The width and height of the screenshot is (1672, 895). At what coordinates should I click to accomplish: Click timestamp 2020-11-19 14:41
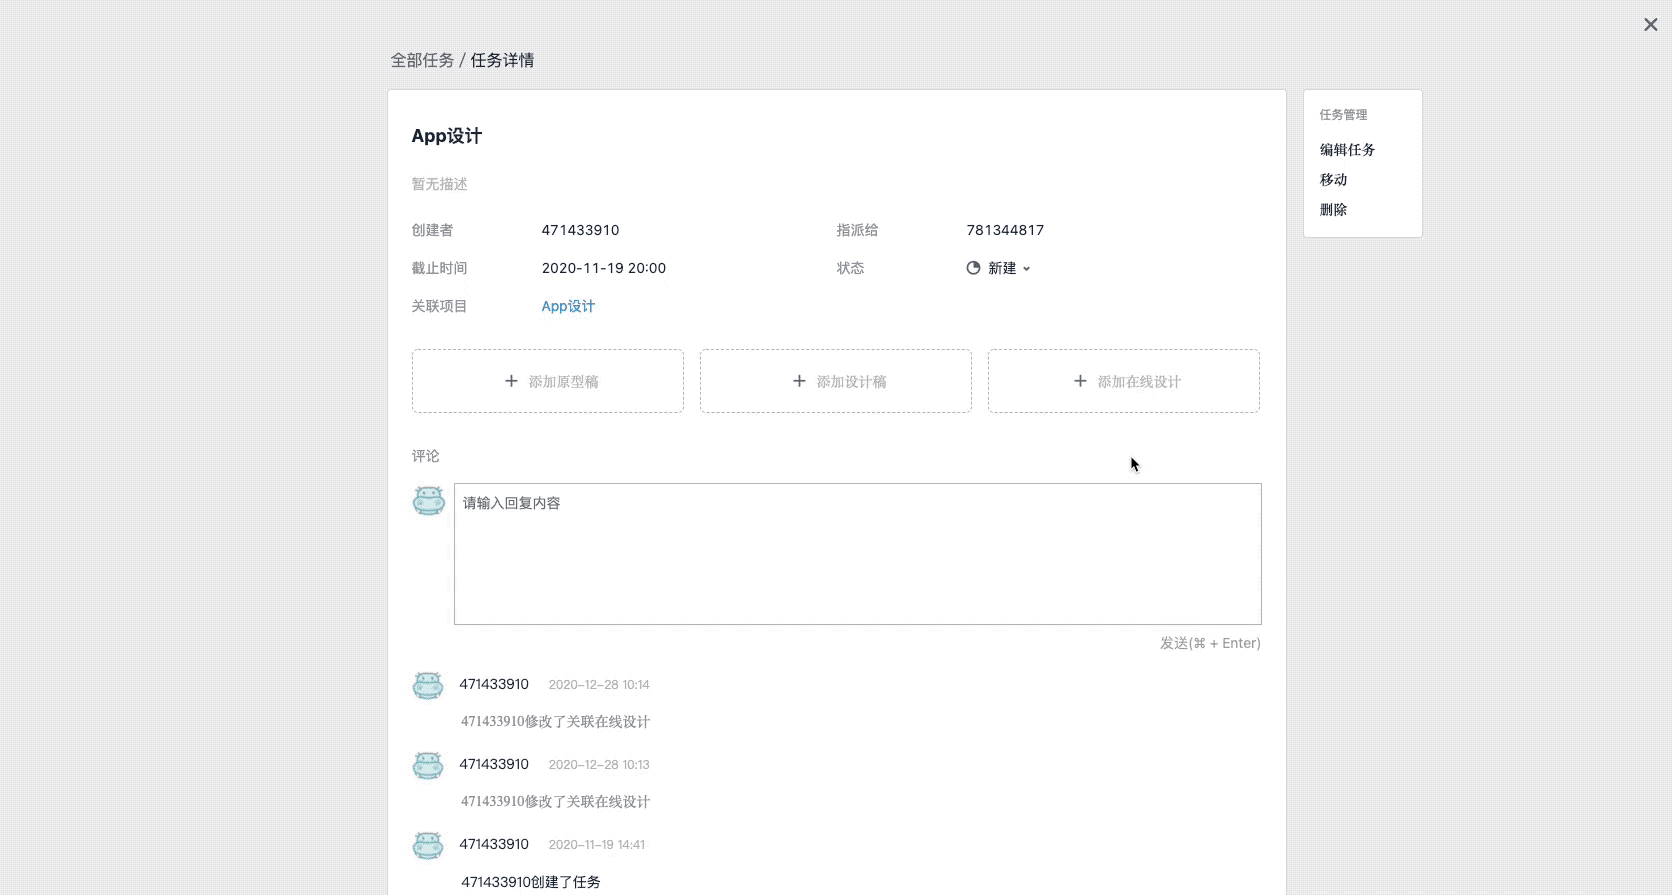(597, 845)
